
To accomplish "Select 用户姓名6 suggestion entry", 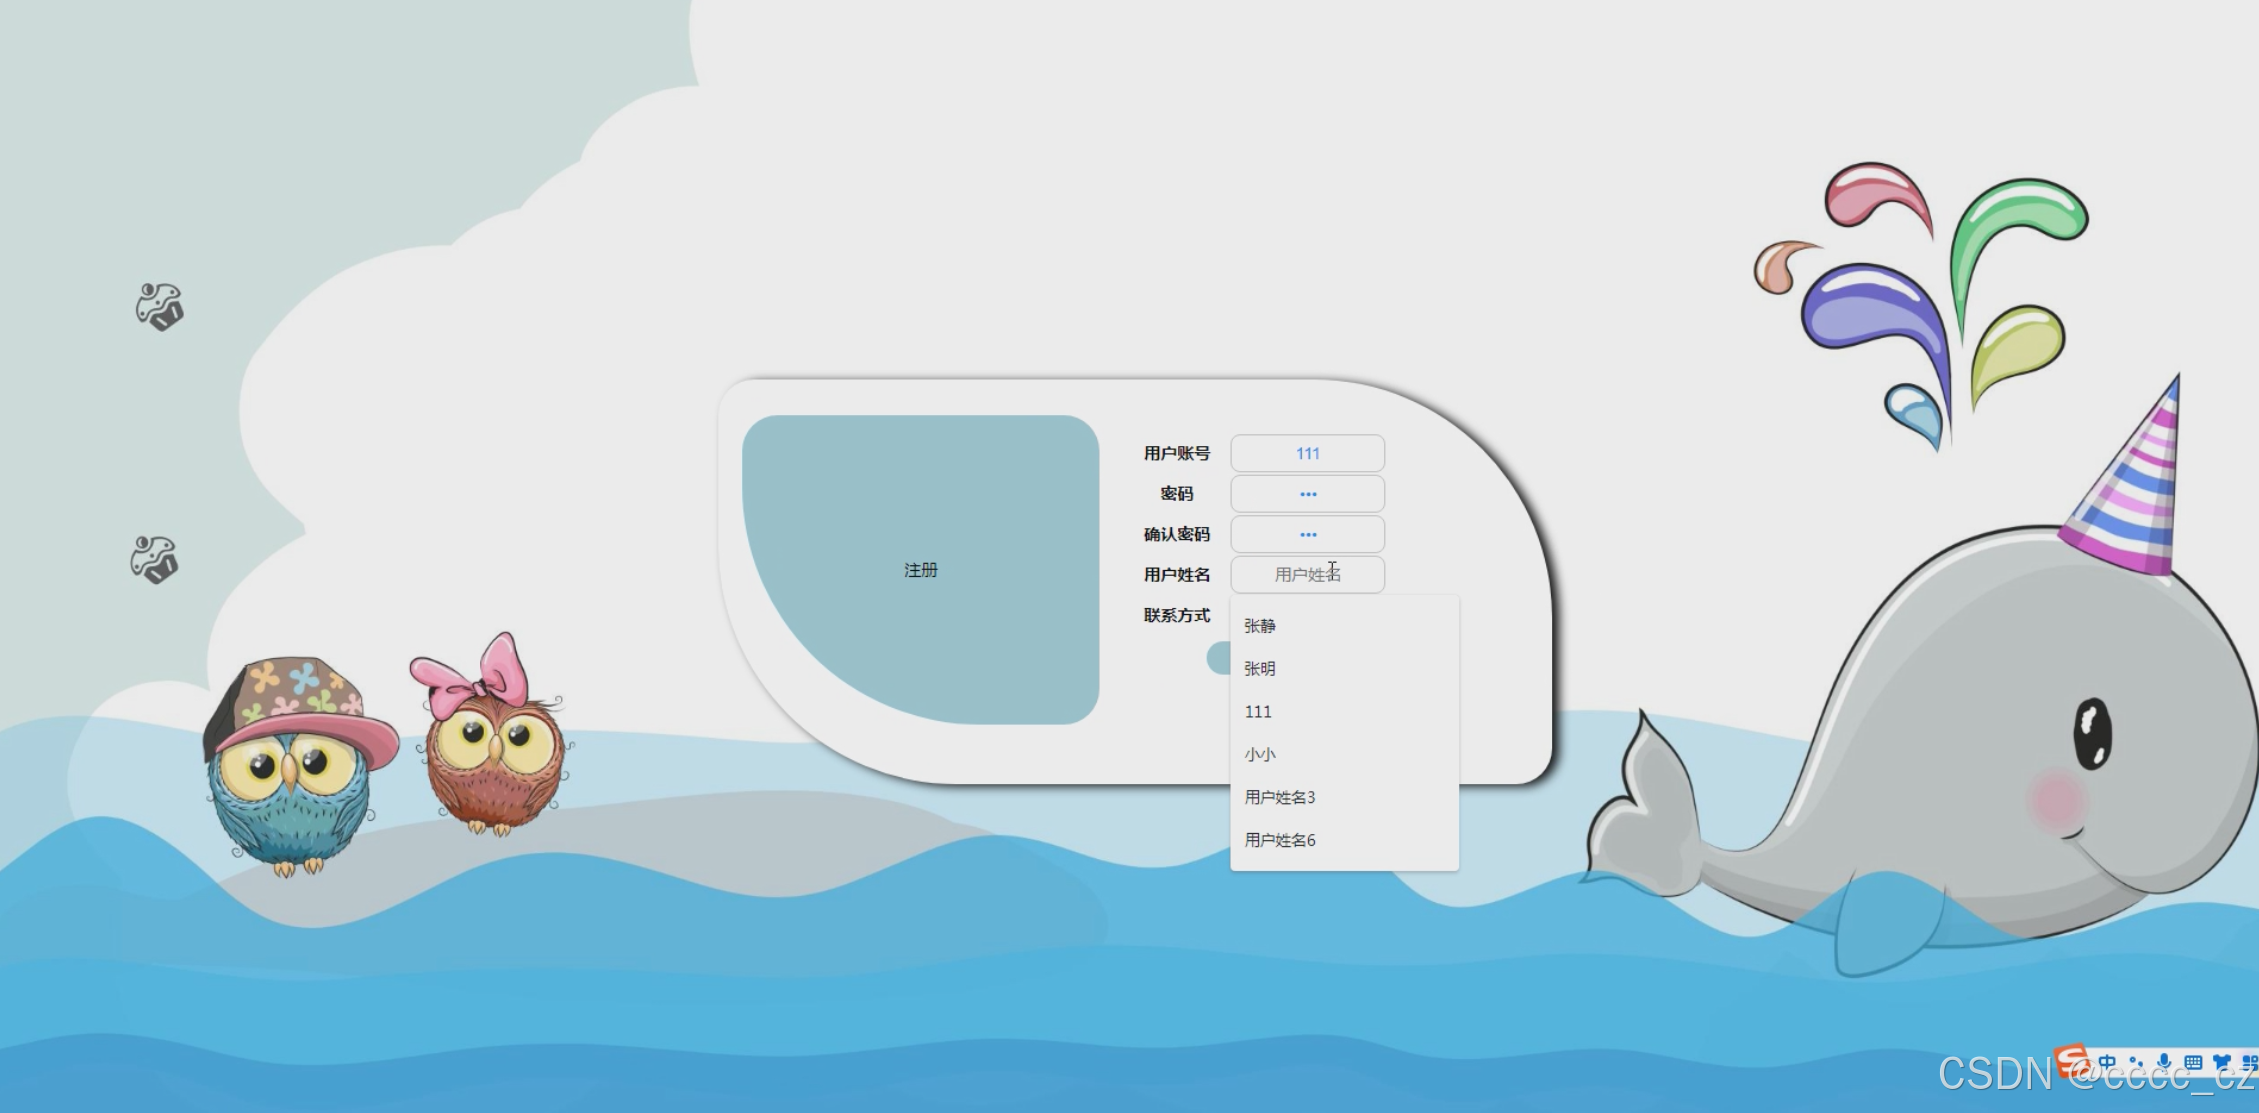I will 1279,841.
